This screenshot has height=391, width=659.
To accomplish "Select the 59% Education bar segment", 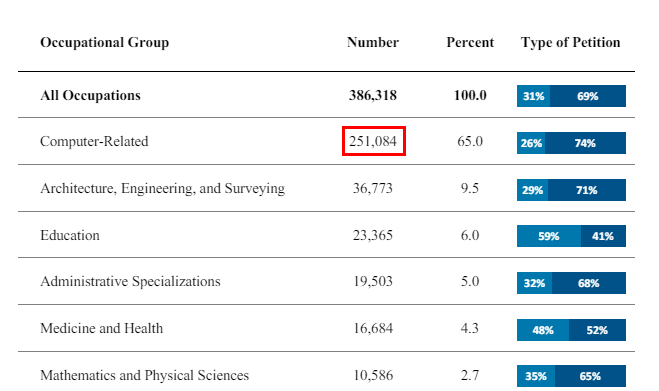I will tap(549, 236).
